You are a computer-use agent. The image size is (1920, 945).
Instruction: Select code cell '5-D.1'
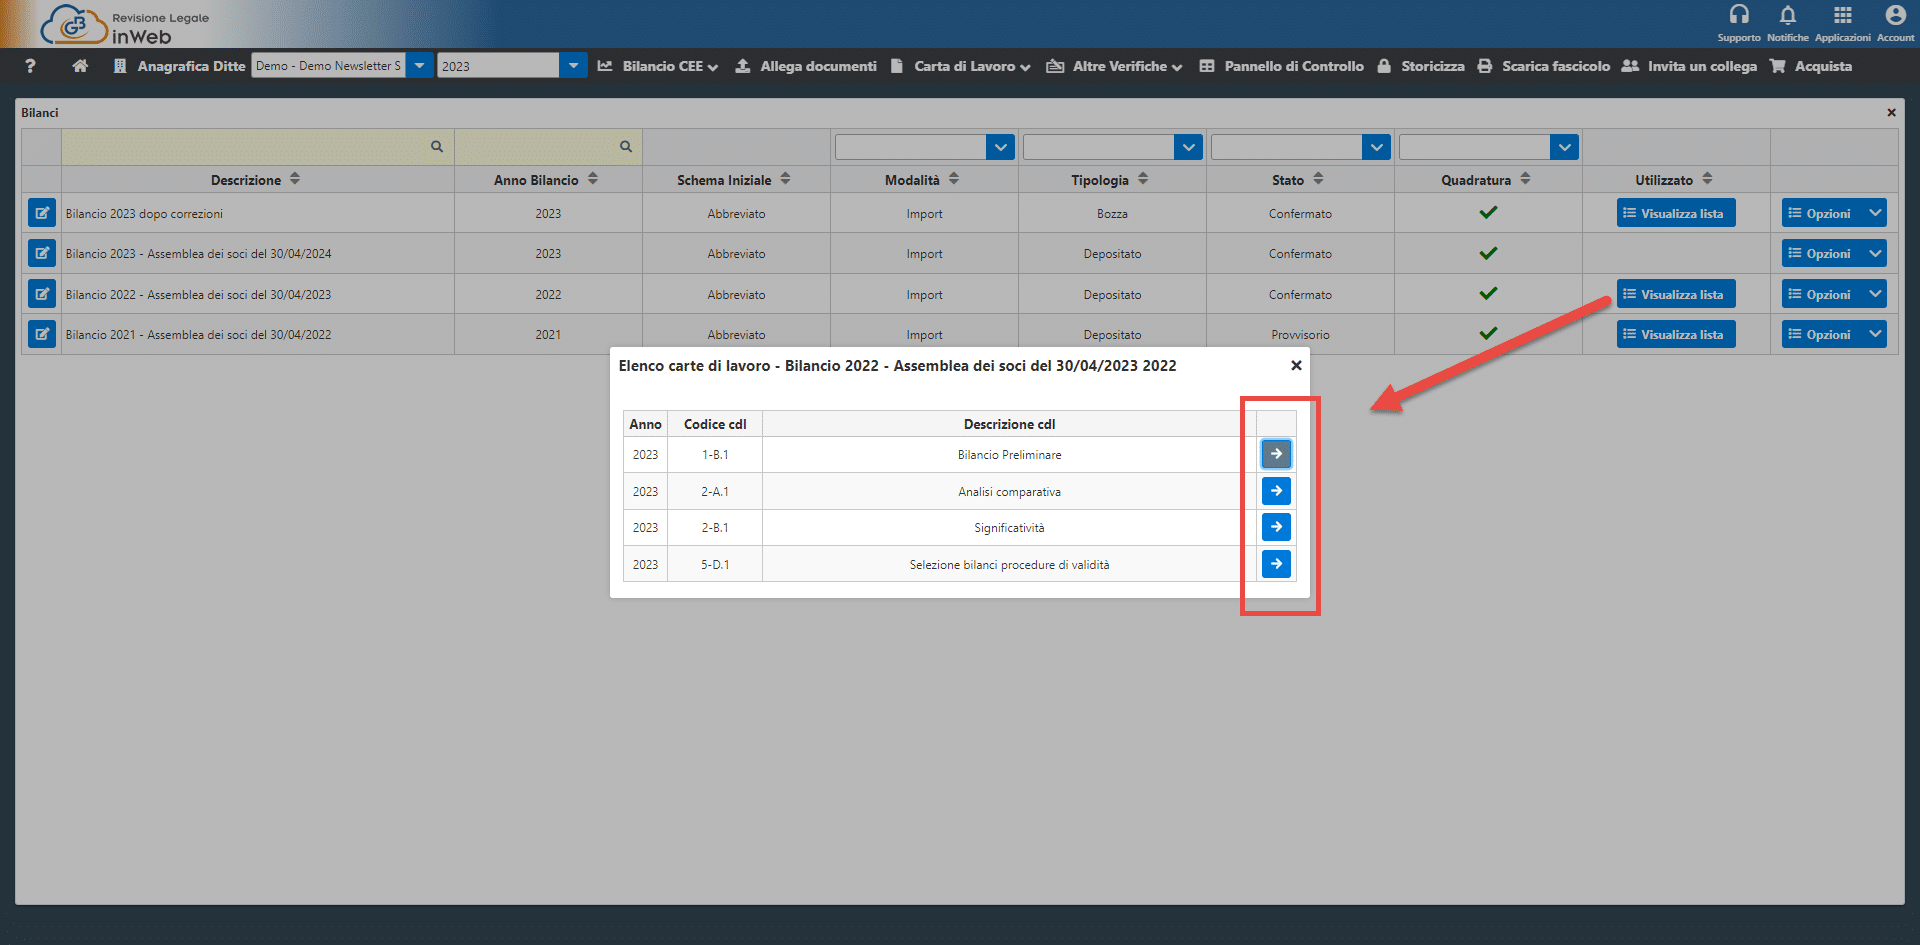pyautogui.click(x=715, y=564)
